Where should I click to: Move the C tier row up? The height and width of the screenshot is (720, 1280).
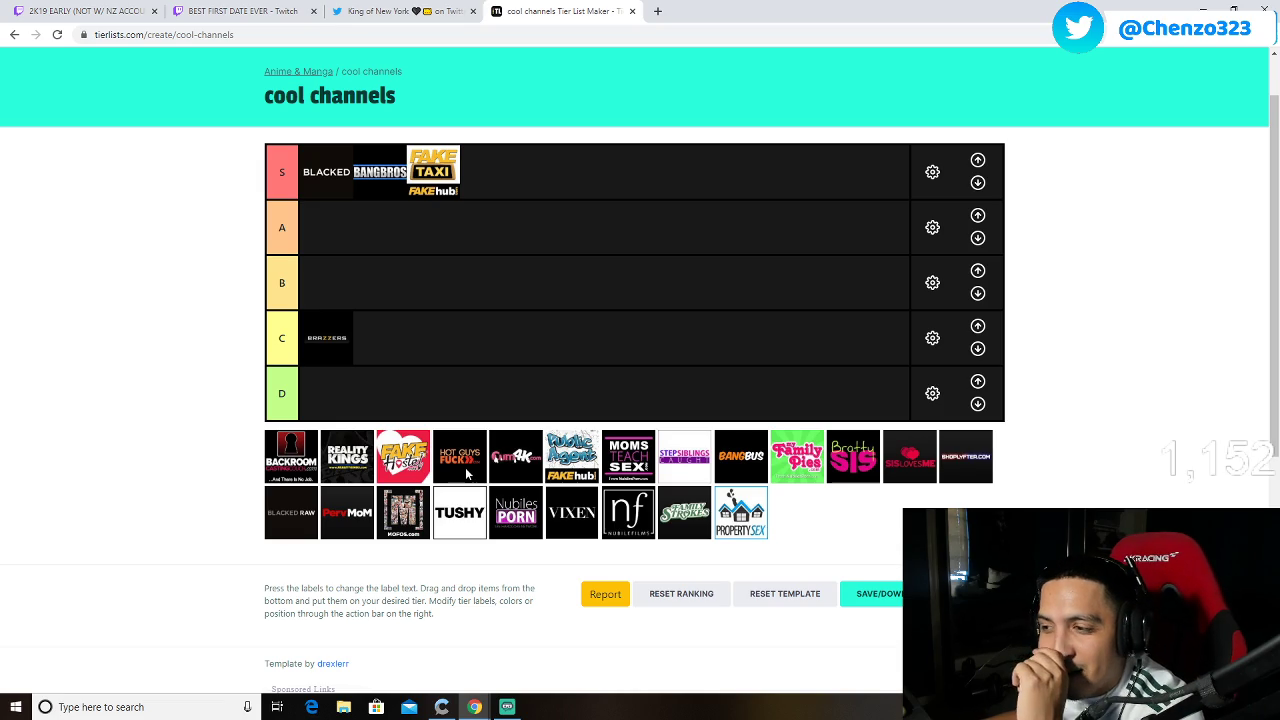coord(978,326)
